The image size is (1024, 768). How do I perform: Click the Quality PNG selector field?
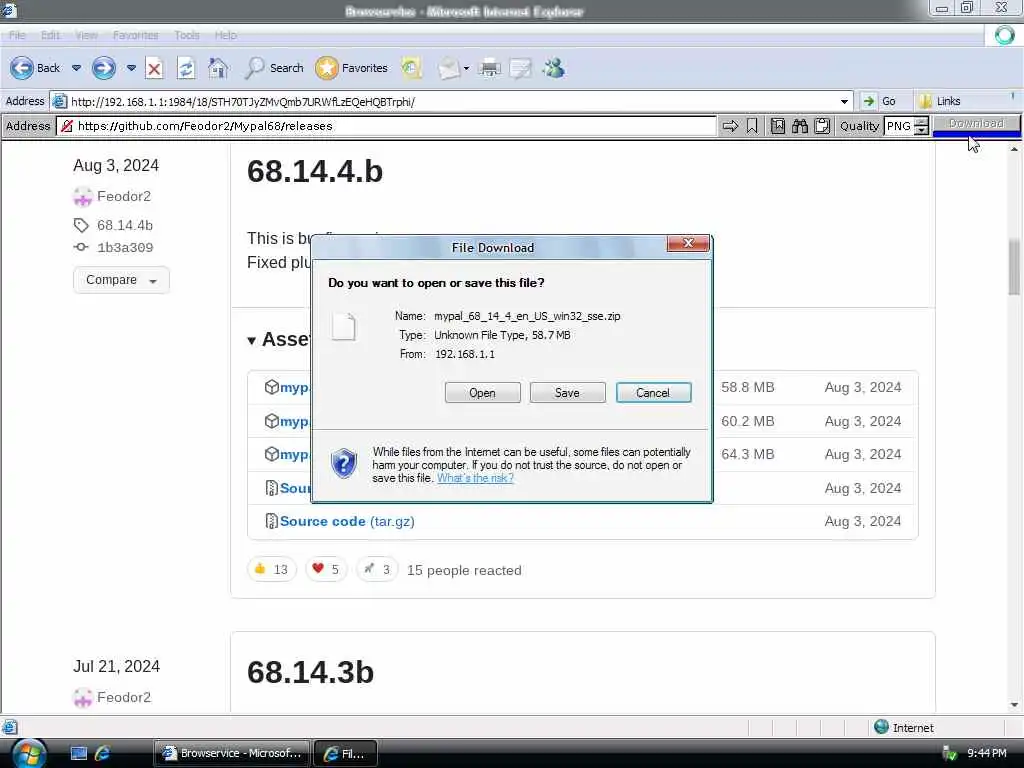899,126
